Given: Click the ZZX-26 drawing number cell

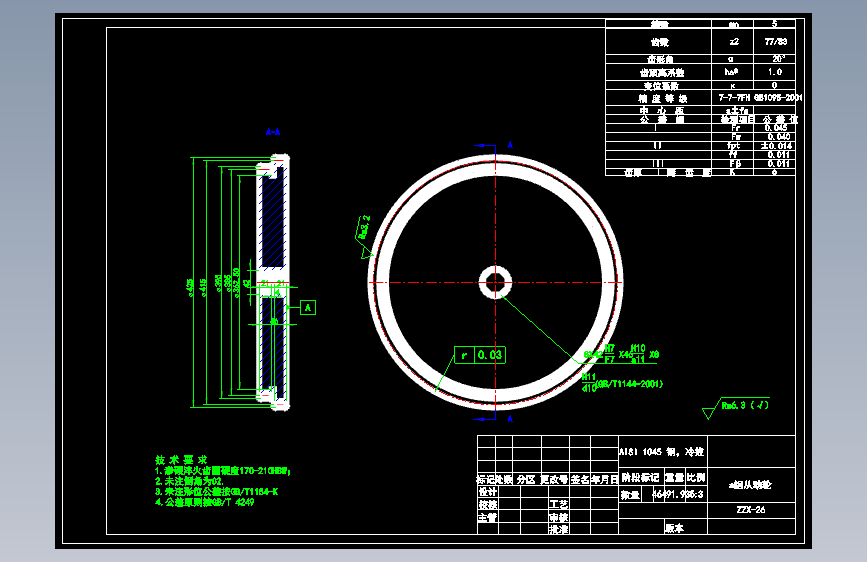Looking at the screenshot, I should (751, 510).
